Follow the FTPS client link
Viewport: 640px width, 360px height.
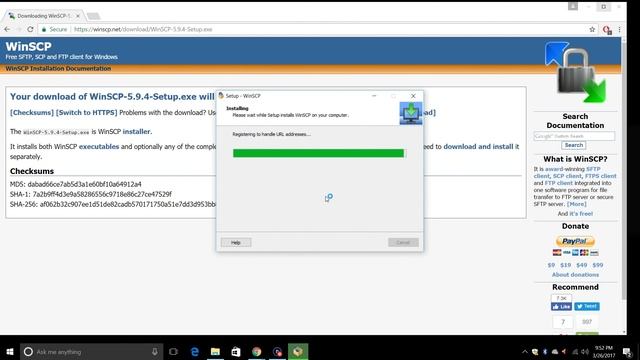tap(600, 176)
